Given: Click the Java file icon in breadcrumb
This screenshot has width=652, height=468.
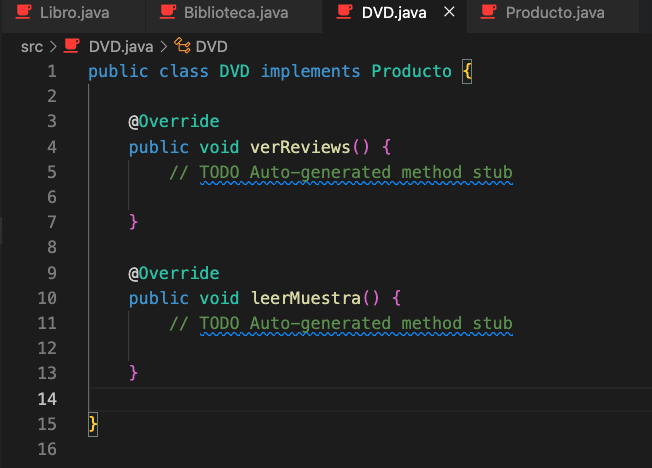Looking at the screenshot, I should tap(71, 46).
